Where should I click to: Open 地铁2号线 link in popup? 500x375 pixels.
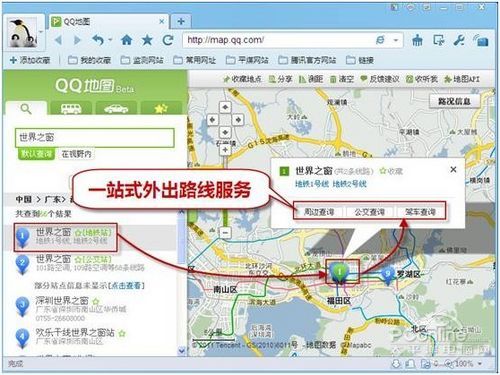[350, 184]
